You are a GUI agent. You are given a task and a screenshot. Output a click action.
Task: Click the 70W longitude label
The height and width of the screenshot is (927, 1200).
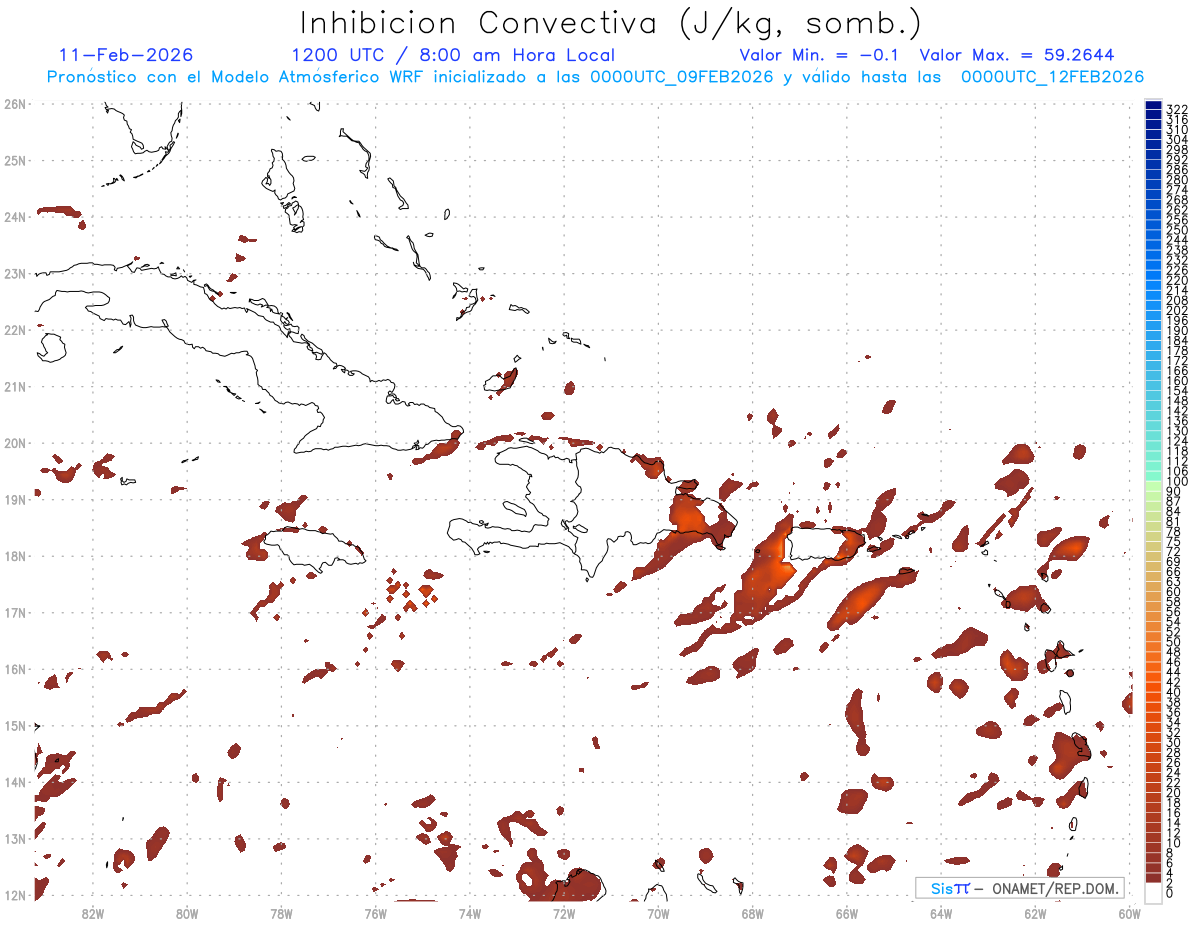tap(658, 913)
